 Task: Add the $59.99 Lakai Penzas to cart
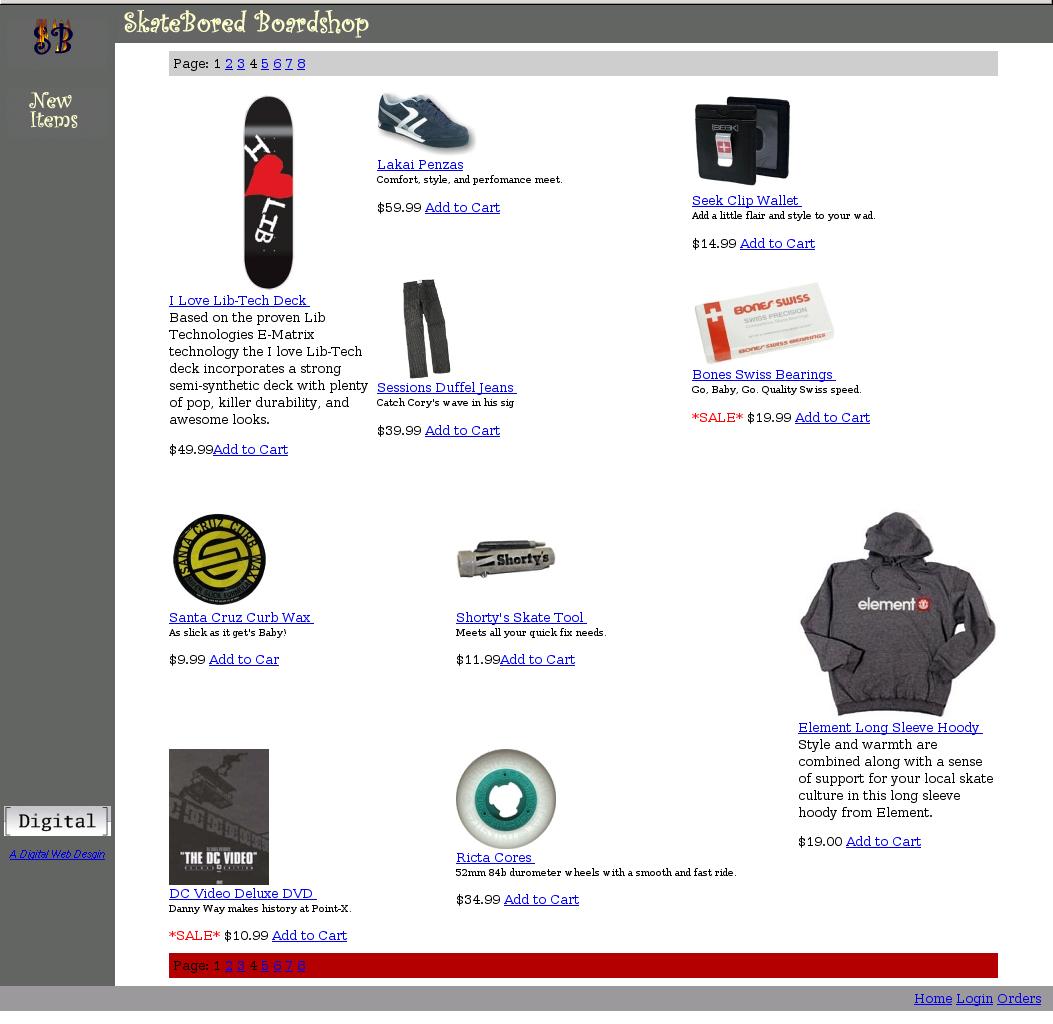462,207
